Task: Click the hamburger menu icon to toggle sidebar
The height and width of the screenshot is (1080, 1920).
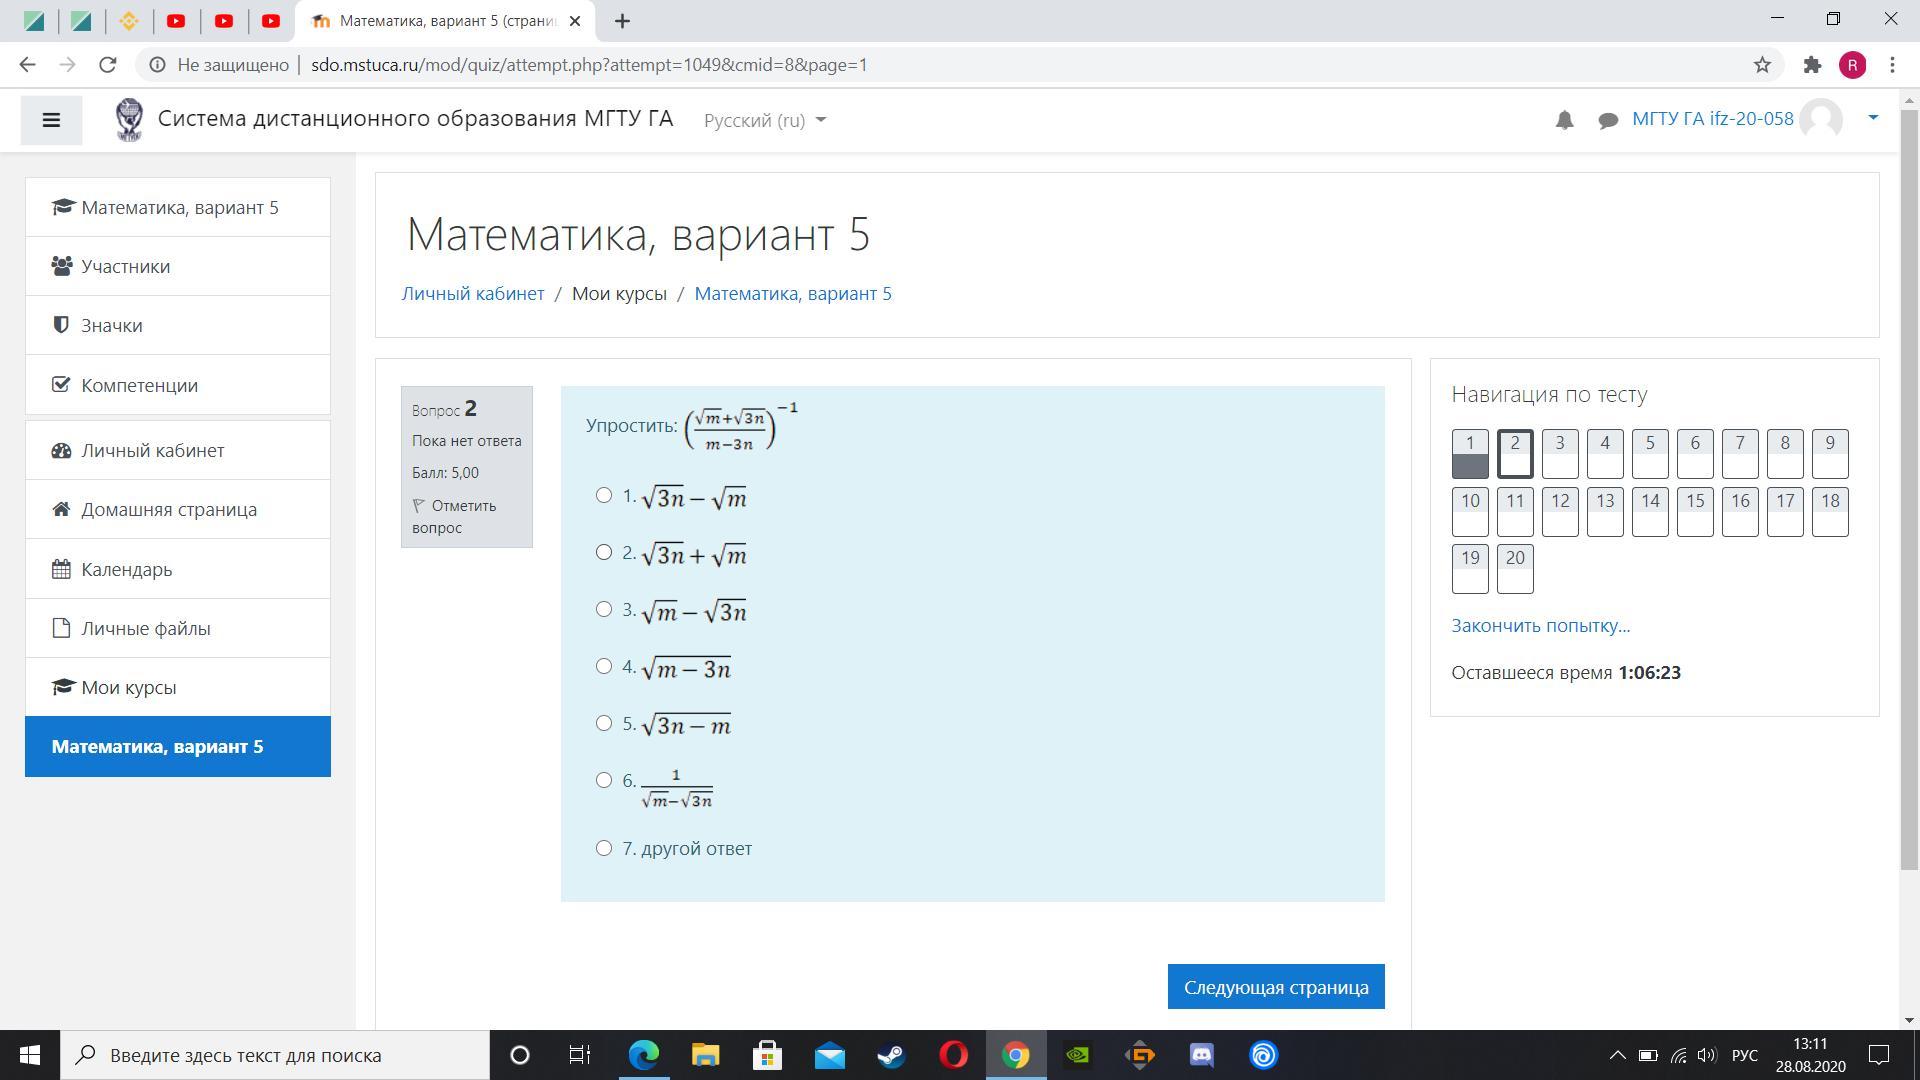Action: pos(51,120)
